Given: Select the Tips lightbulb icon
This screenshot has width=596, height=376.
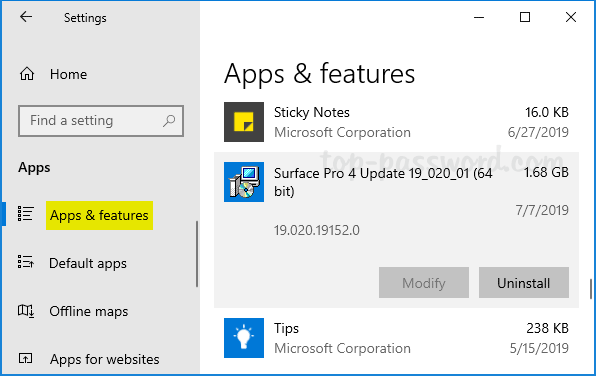Looking at the screenshot, I should click(244, 338).
